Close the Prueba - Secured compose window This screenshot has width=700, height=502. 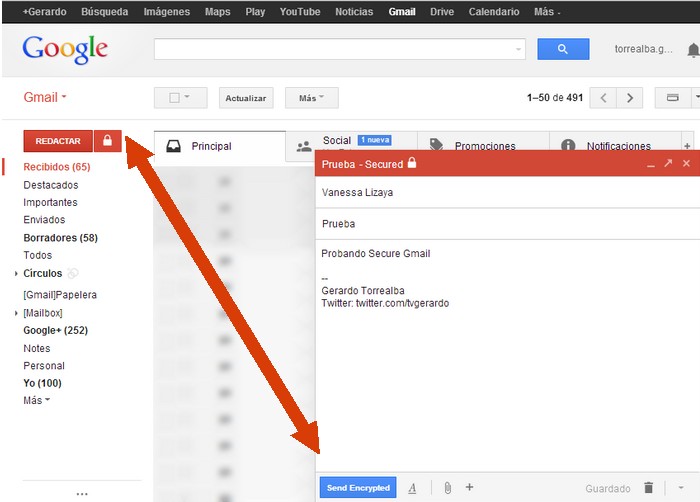(687, 163)
